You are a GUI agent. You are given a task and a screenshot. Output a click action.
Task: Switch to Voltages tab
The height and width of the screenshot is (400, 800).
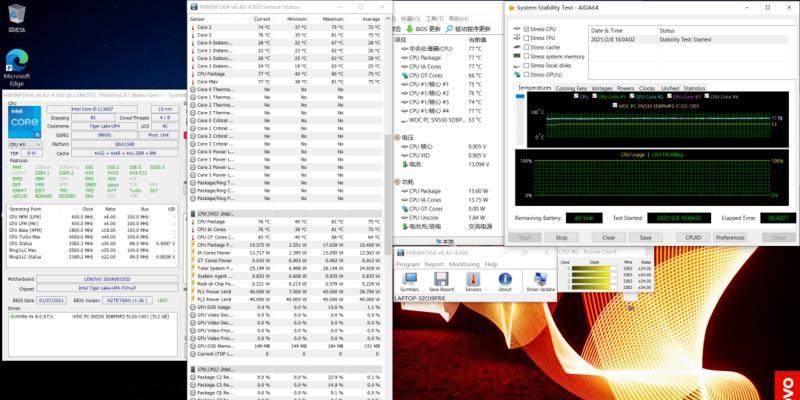click(602, 88)
